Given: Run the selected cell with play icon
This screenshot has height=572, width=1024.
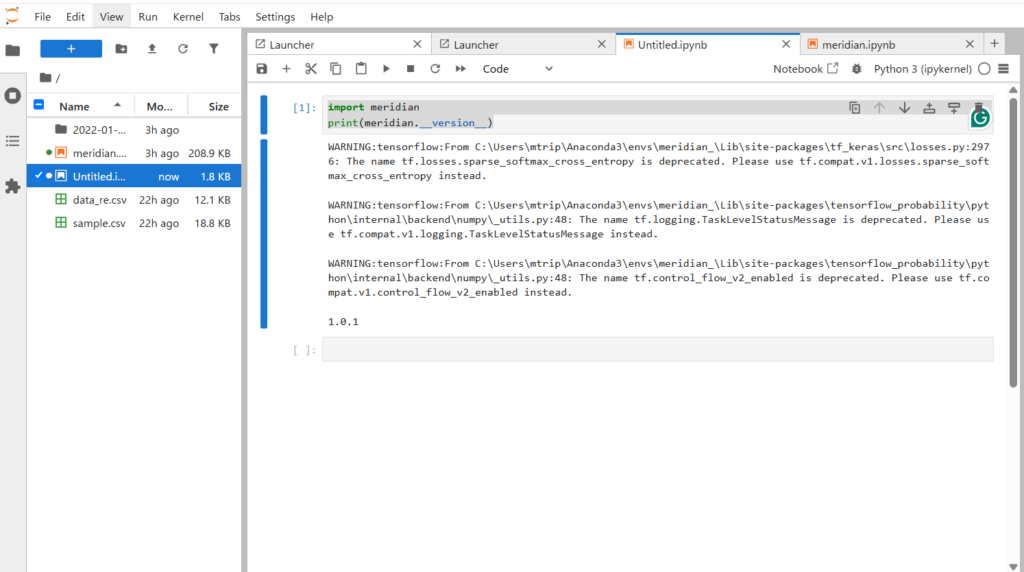Looking at the screenshot, I should pos(386,69).
